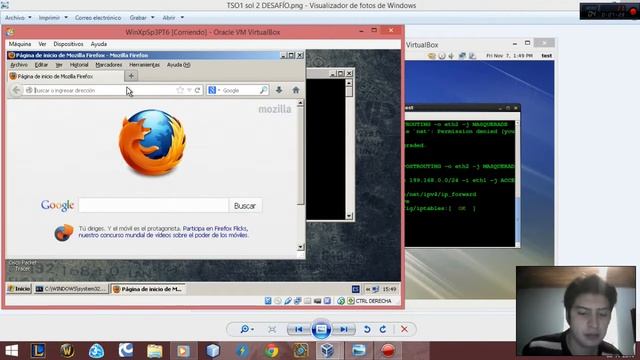640x360 pixels.
Task: Click Correo electrónico in Photo Viewer
Action: [98, 18]
